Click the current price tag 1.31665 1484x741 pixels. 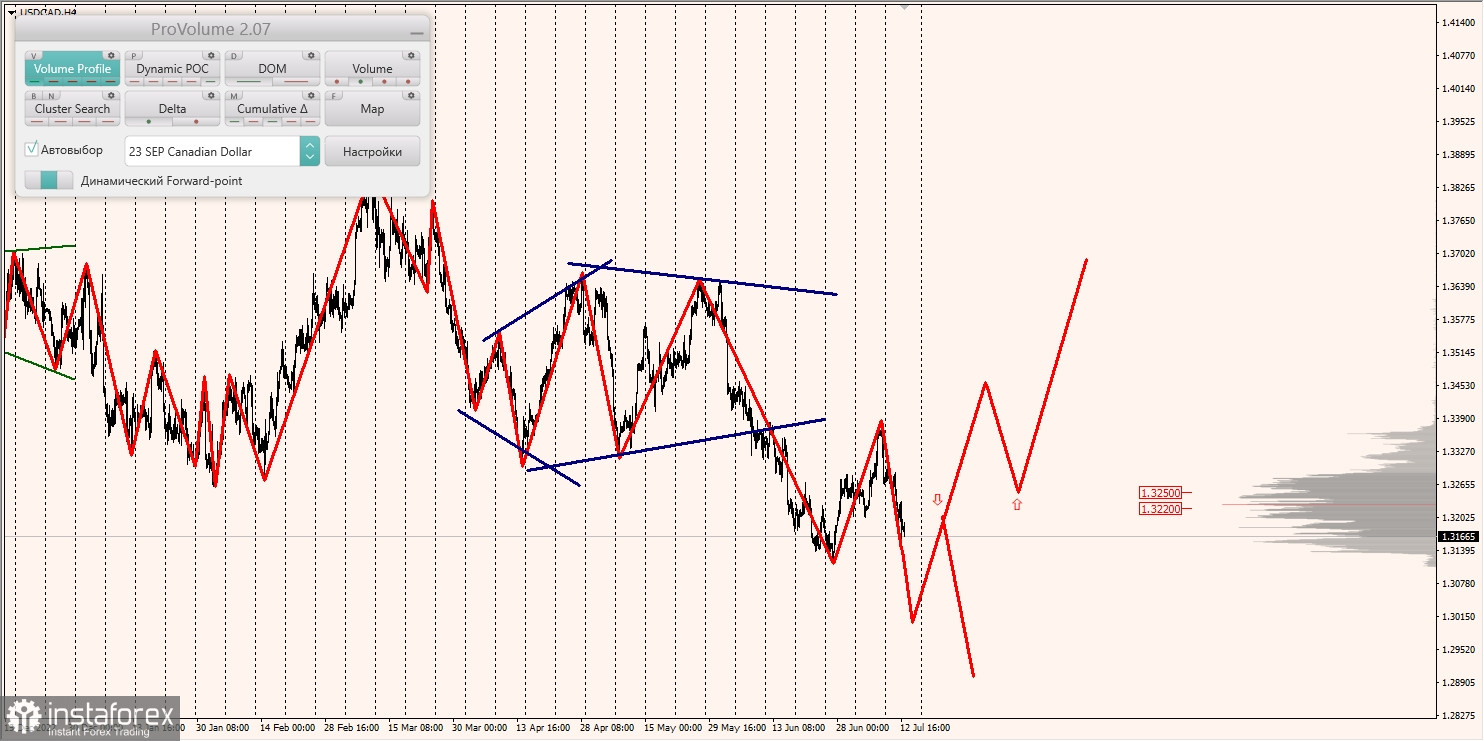coord(1458,537)
